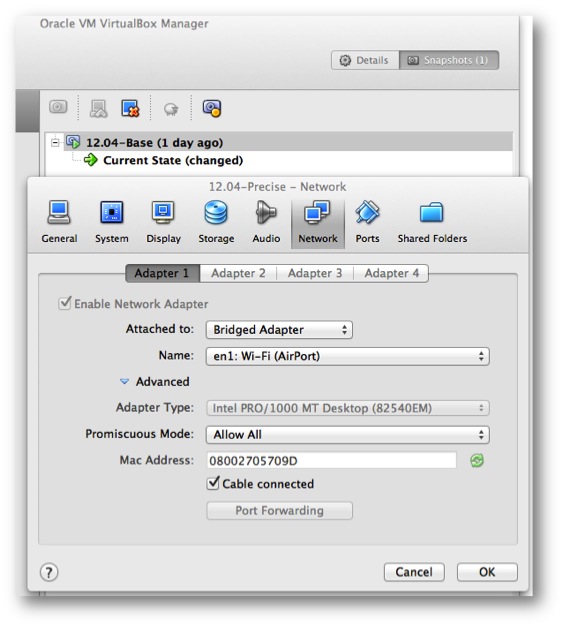Generate a new random MAC address

pyautogui.click(x=477, y=461)
